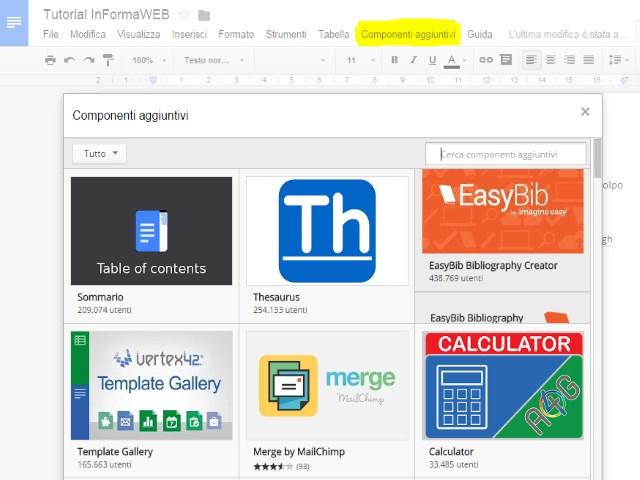Screen dimensions: 640x480
Task: Align text left
Action: [531, 60]
